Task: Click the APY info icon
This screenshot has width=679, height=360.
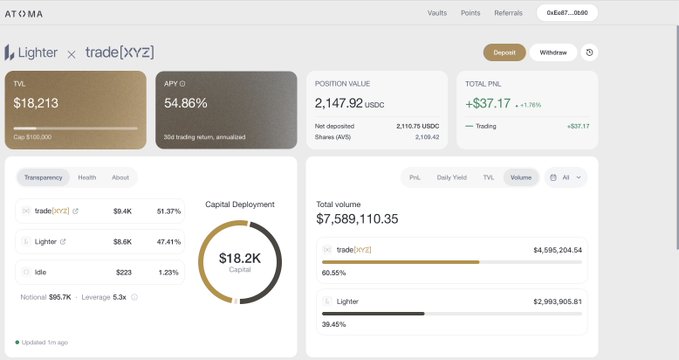Action: click(x=182, y=84)
